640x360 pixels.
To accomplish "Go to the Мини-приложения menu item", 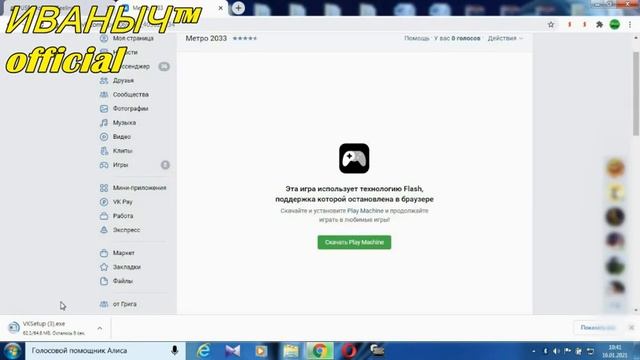I will click(x=139, y=188).
